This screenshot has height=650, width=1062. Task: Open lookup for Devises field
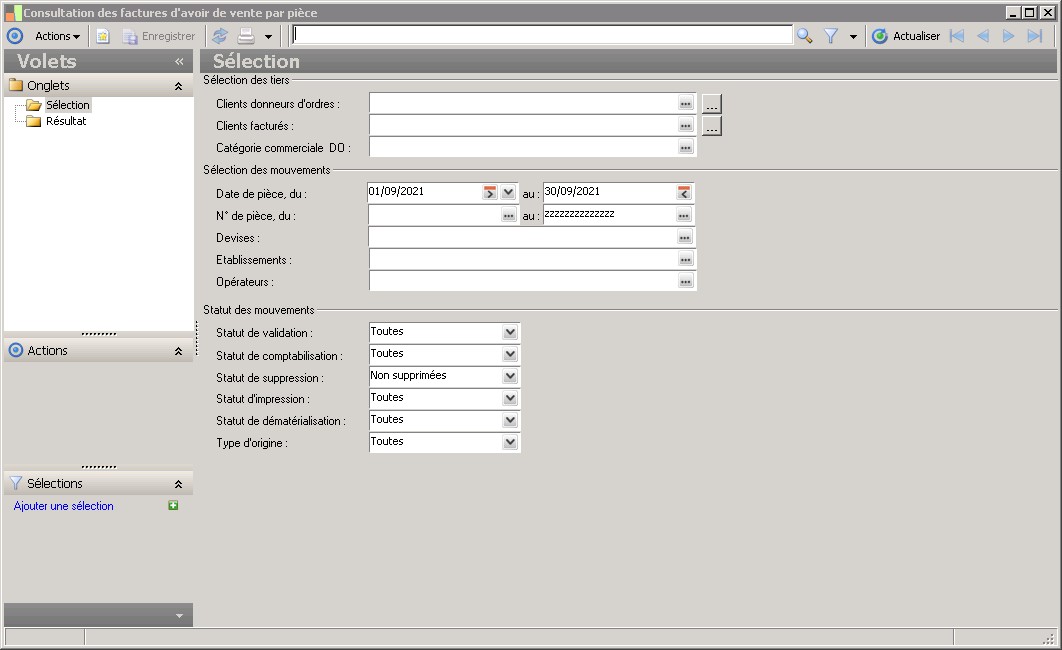coord(685,238)
